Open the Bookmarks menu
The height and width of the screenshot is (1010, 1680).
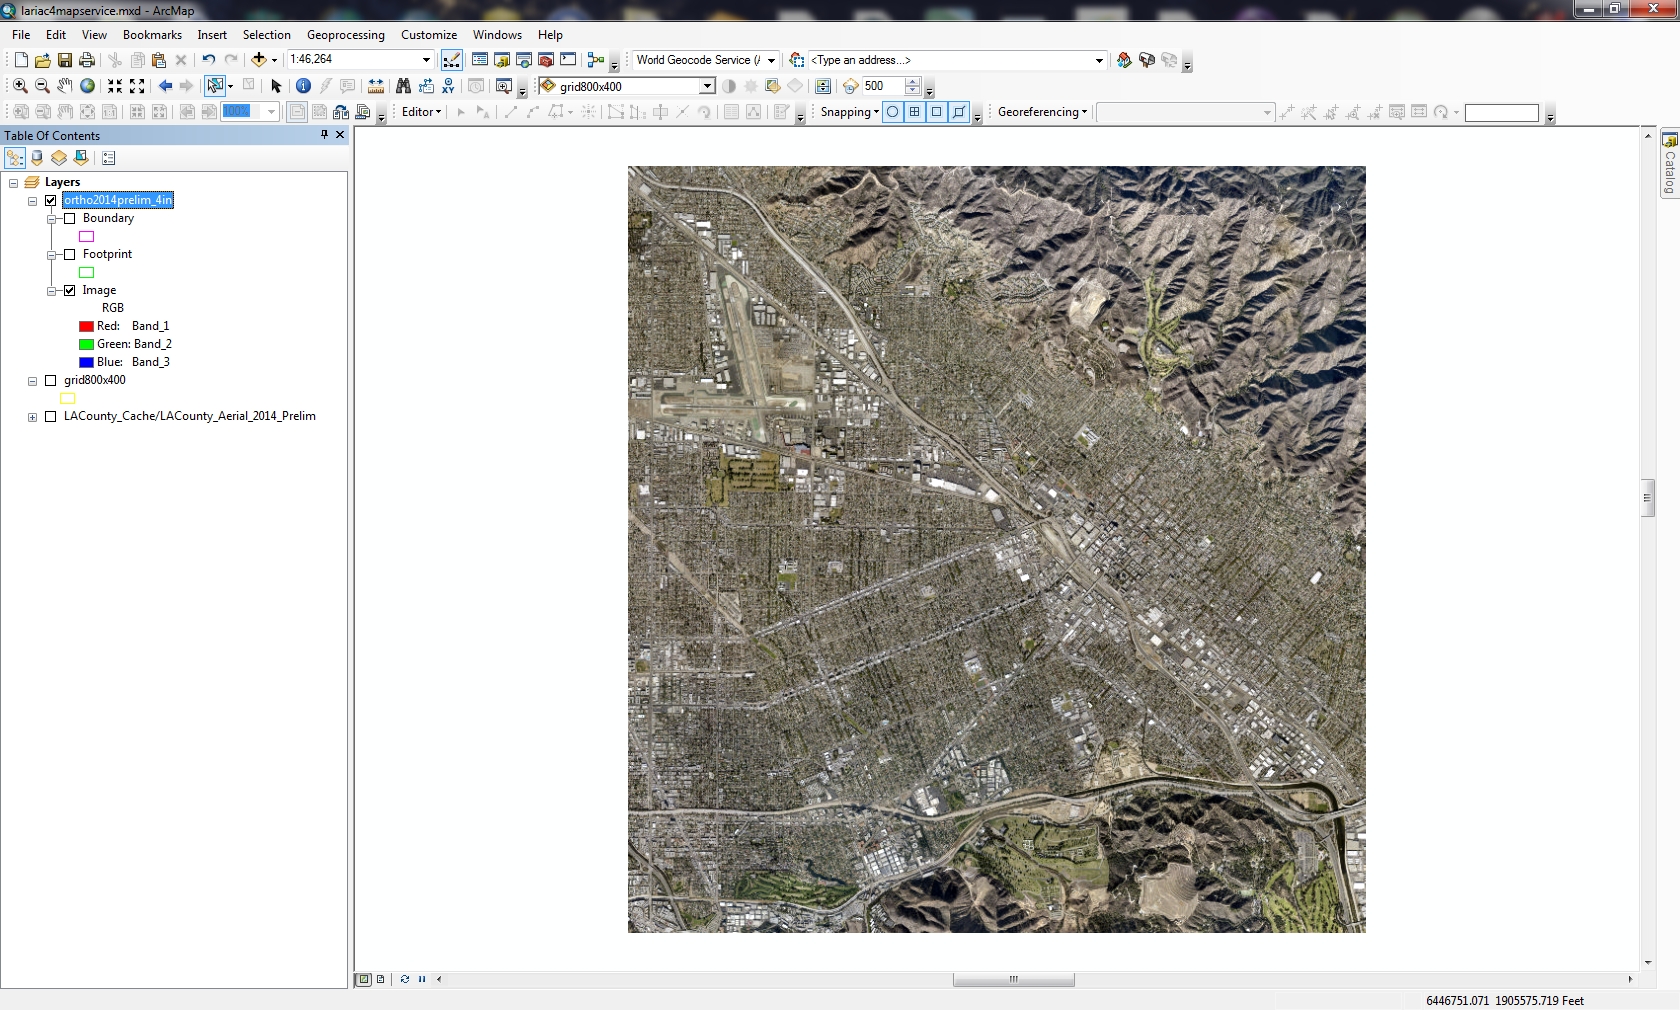[x=152, y=35]
